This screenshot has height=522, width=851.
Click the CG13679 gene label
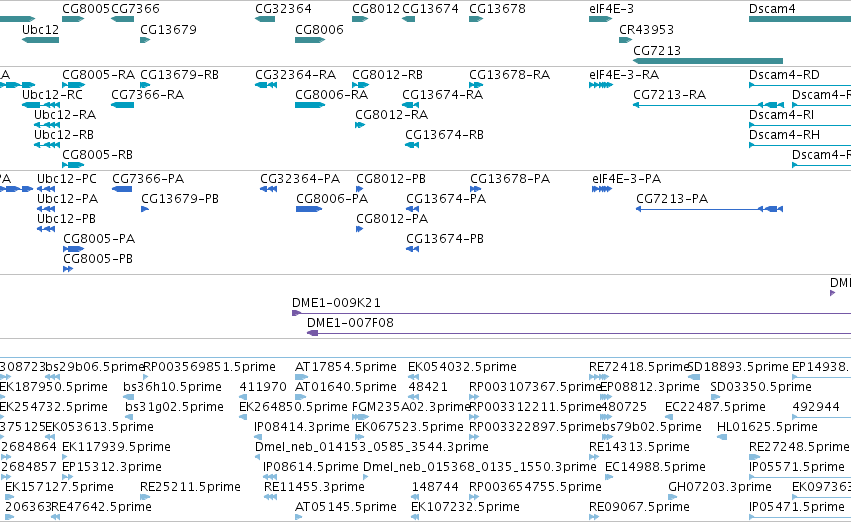(168, 29)
